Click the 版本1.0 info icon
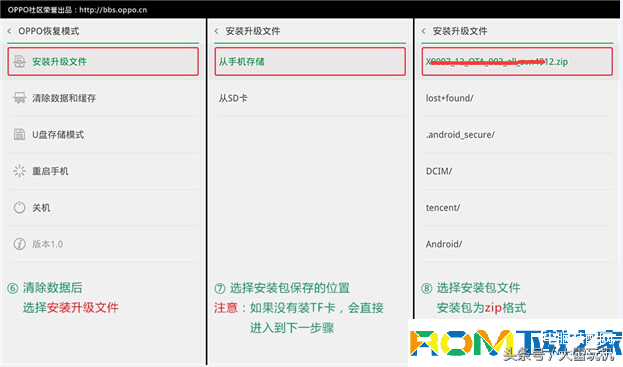This screenshot has height=367, width=623. (x=19, y=244)
